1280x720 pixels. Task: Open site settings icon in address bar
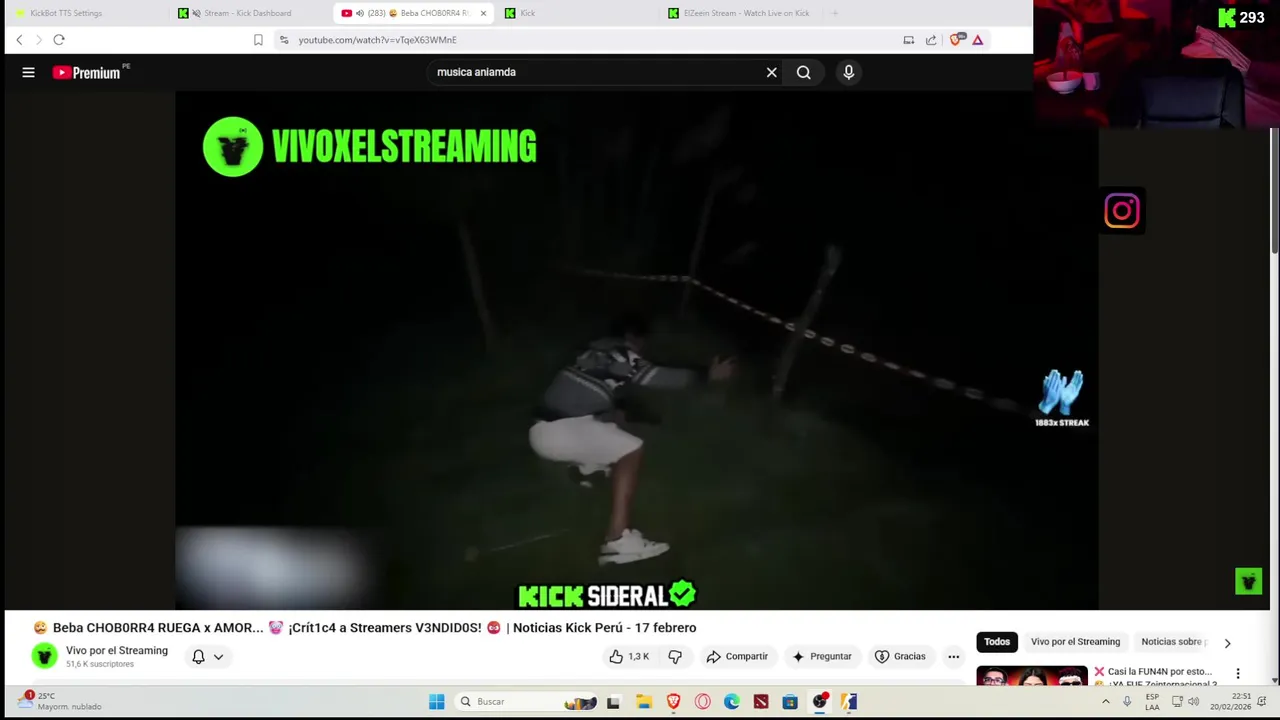tap(284, 40)
